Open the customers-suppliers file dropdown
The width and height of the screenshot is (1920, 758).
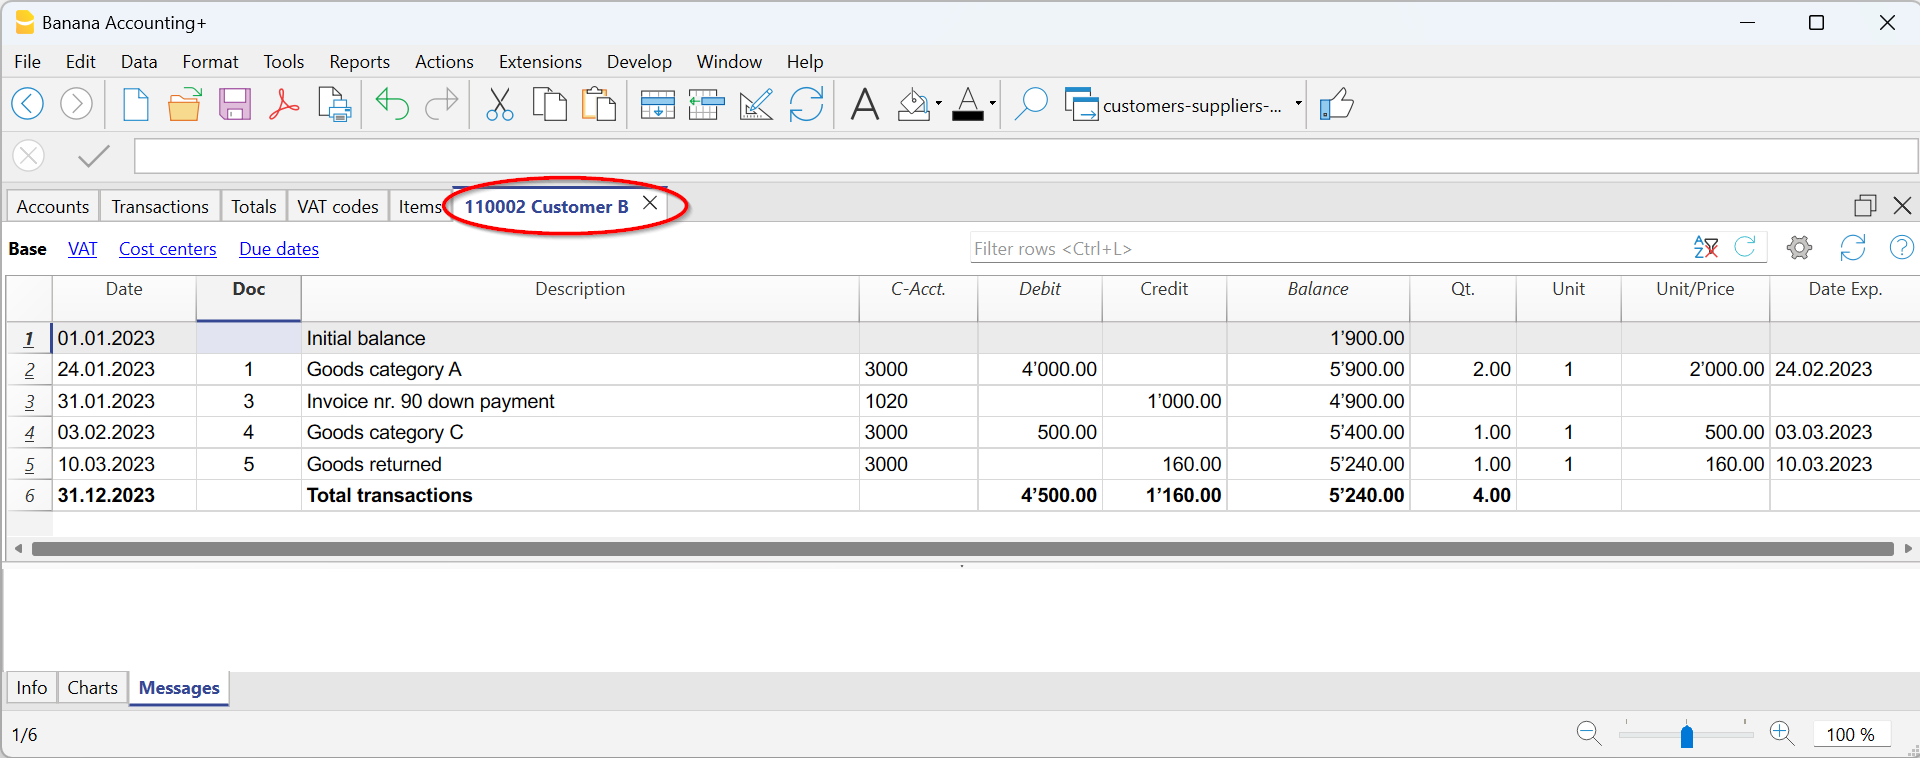pos(1298,104)
